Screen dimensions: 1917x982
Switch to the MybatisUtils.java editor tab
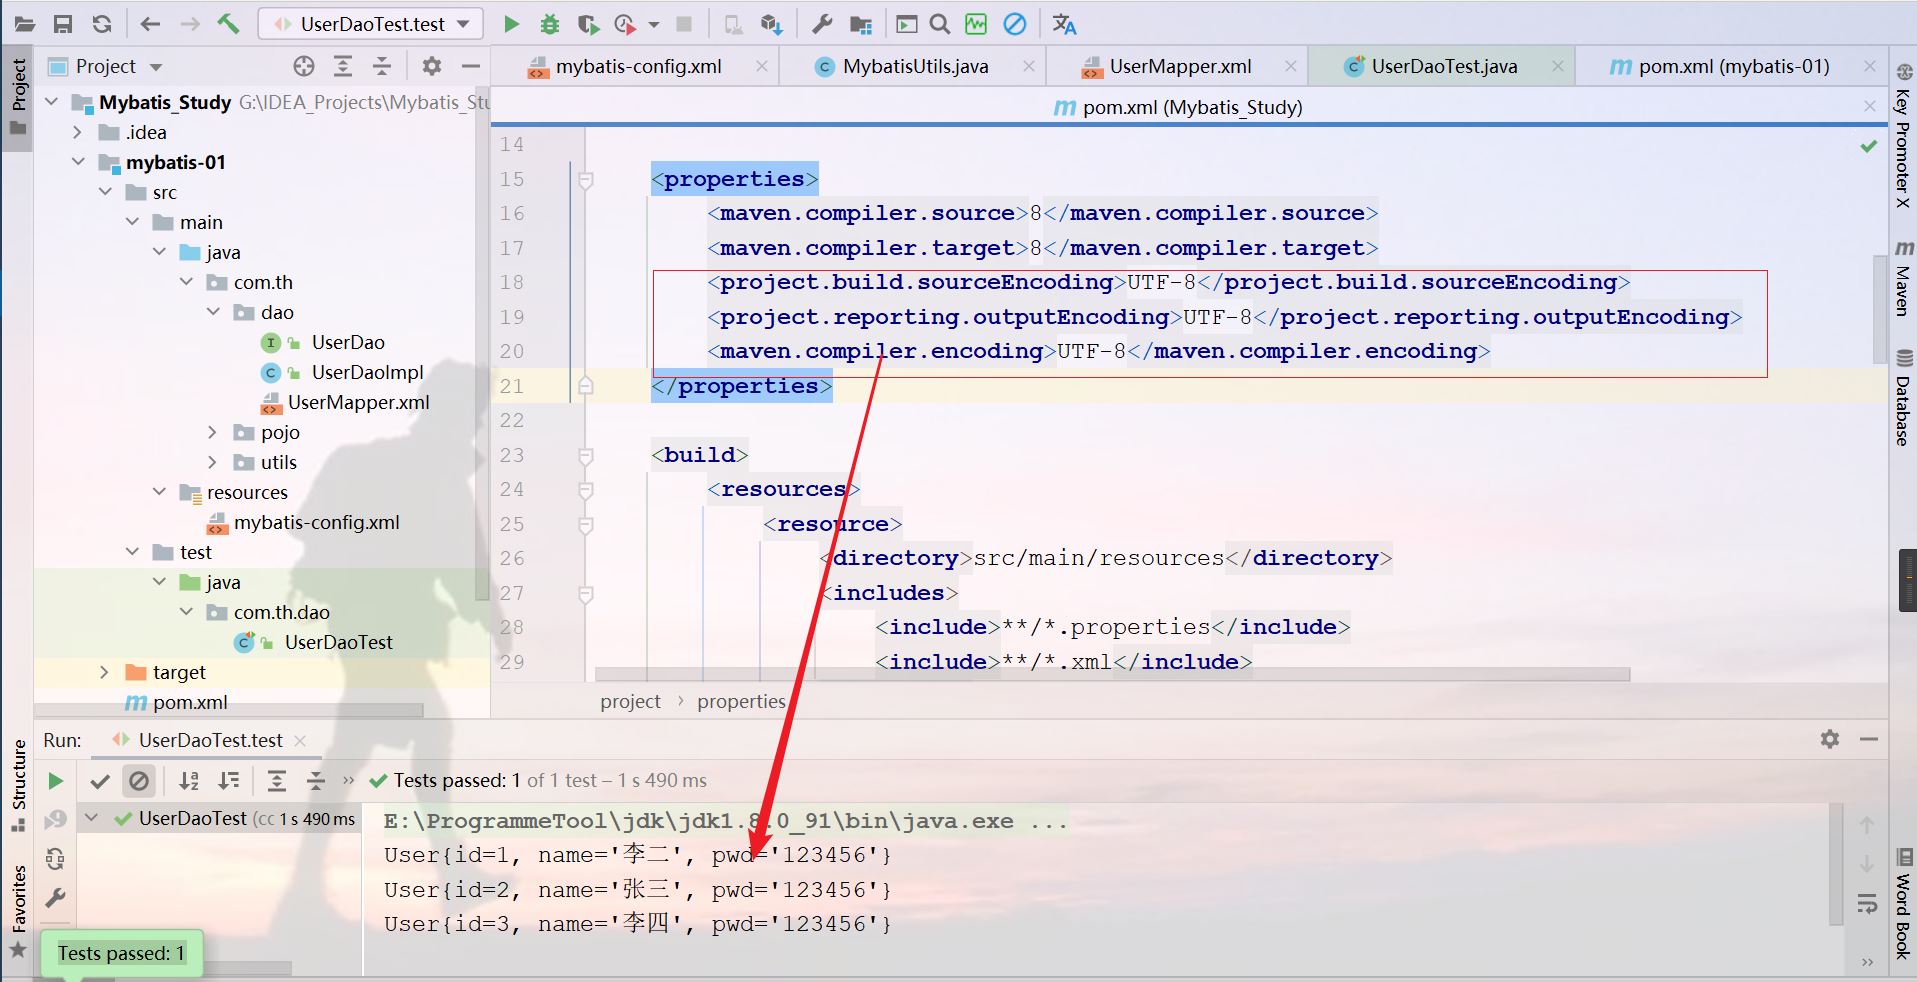tap(914, 66)
